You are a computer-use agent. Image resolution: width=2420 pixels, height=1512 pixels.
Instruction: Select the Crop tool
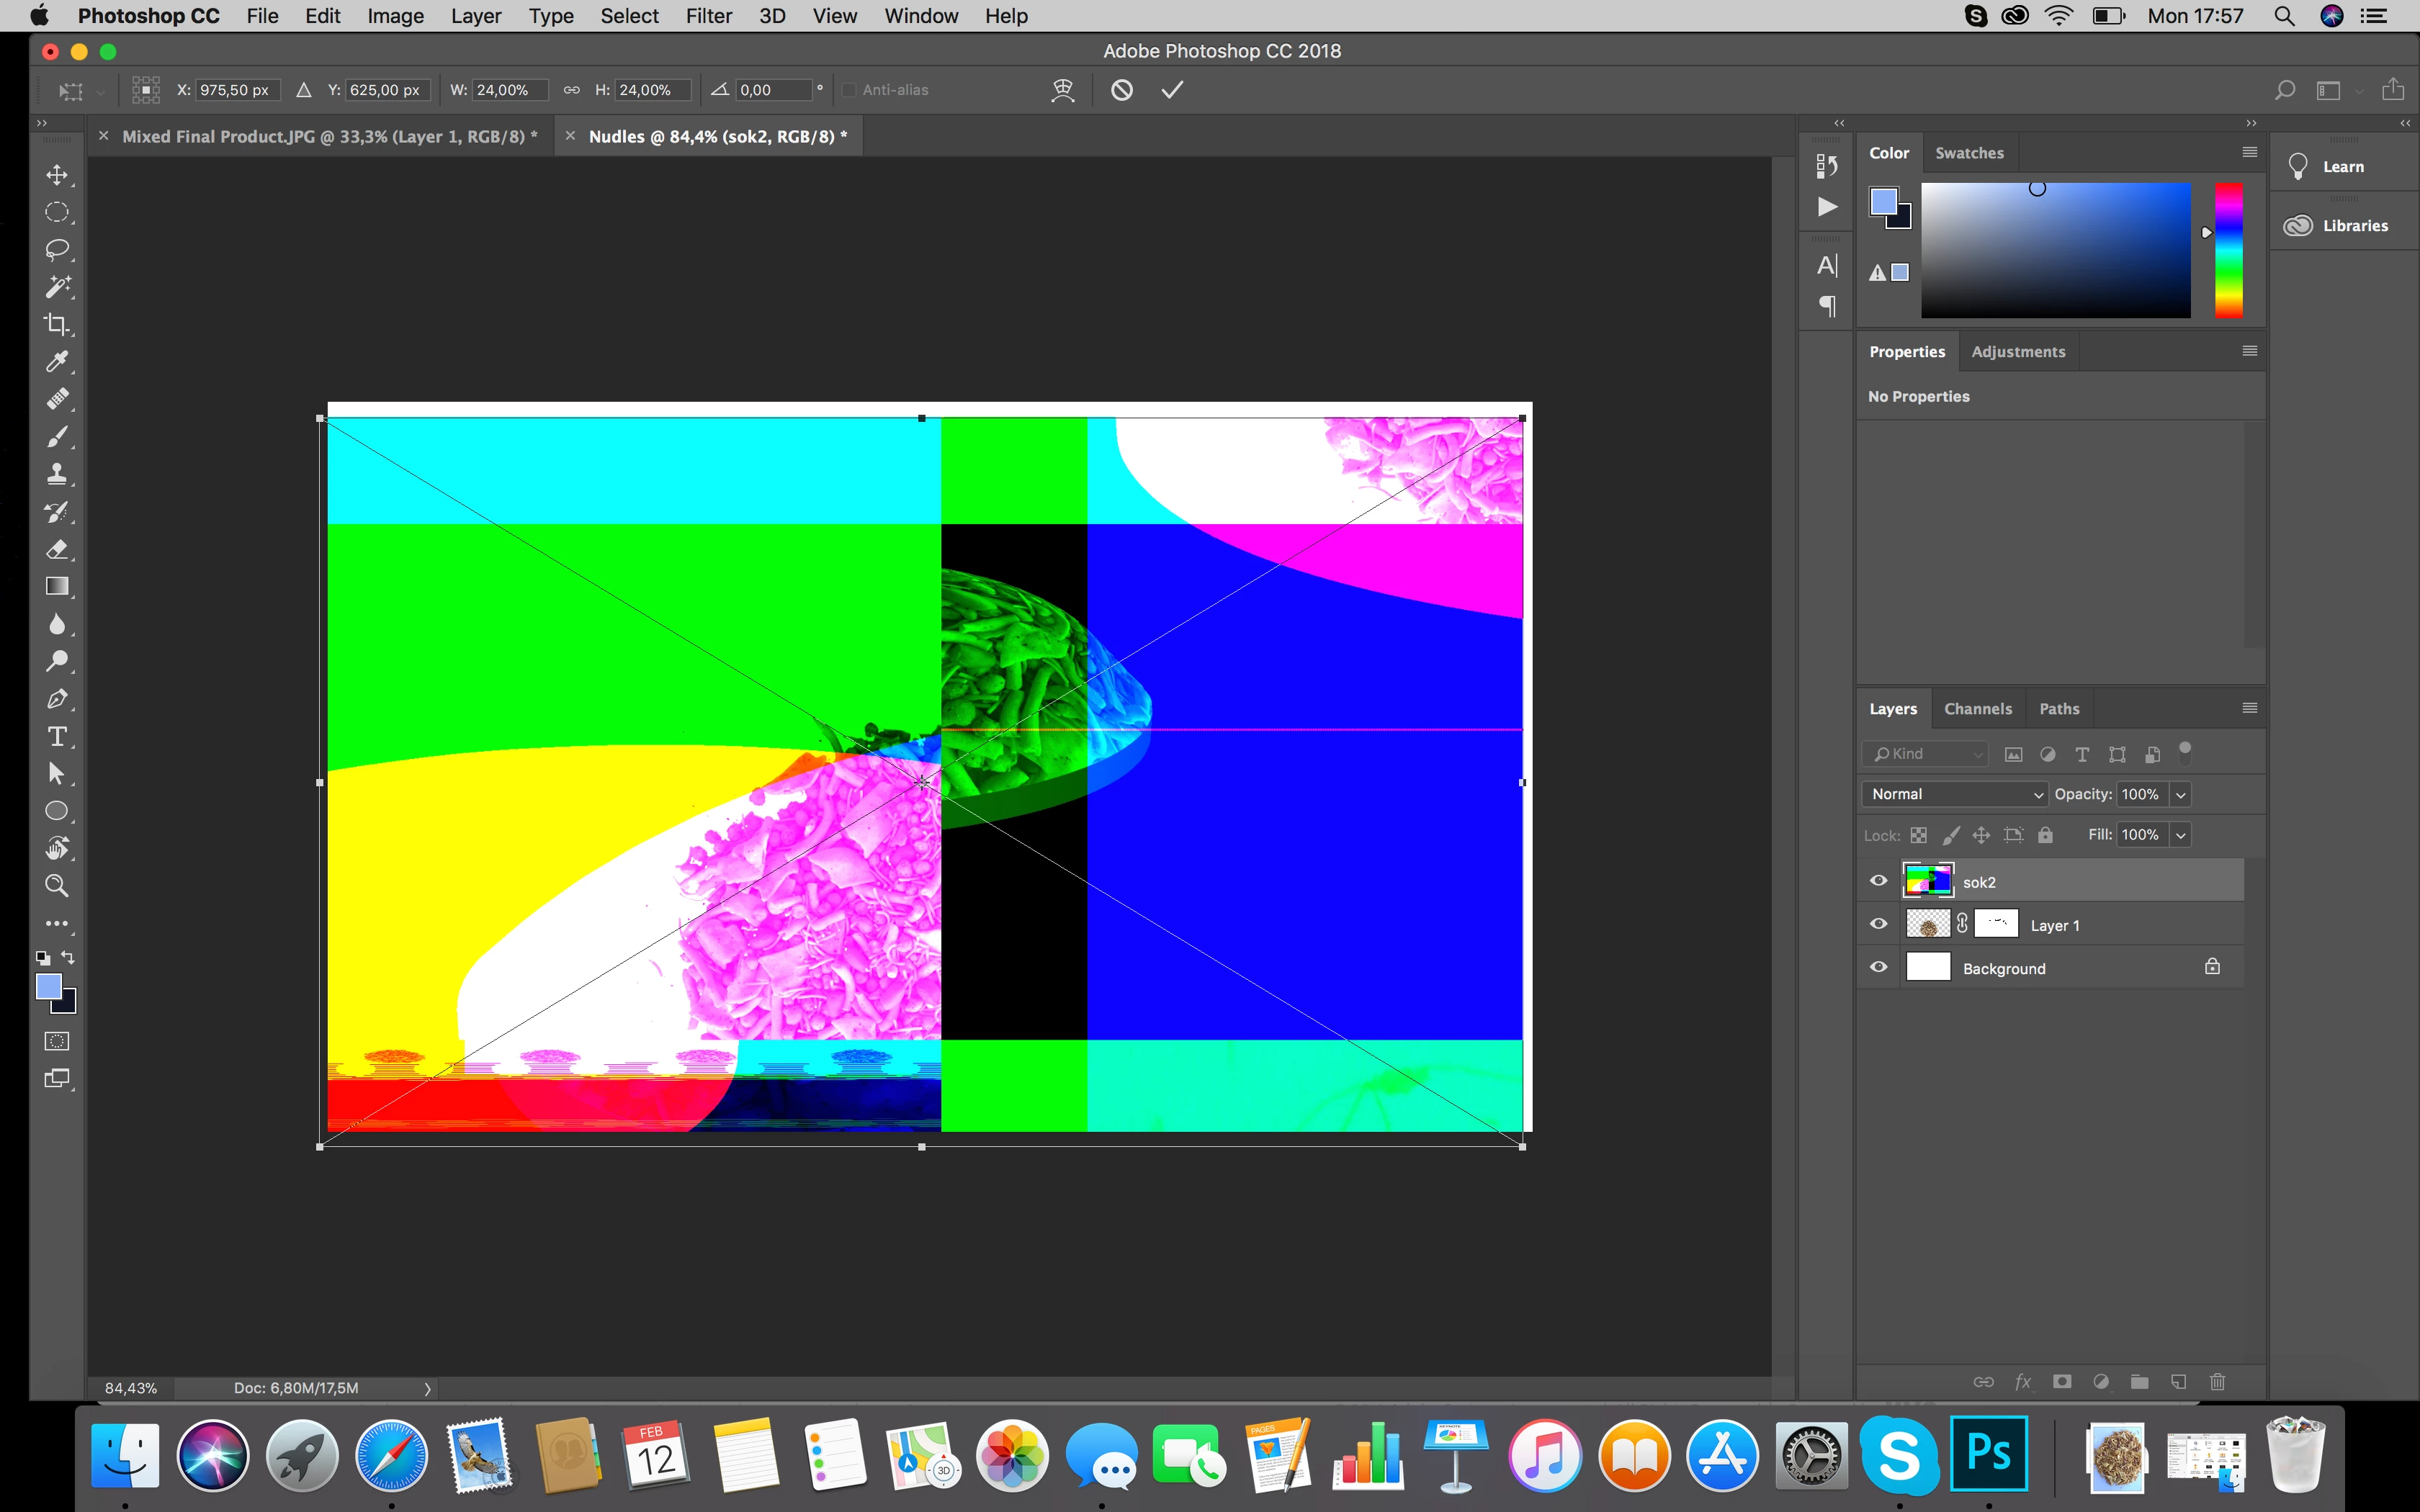[57, 324]
